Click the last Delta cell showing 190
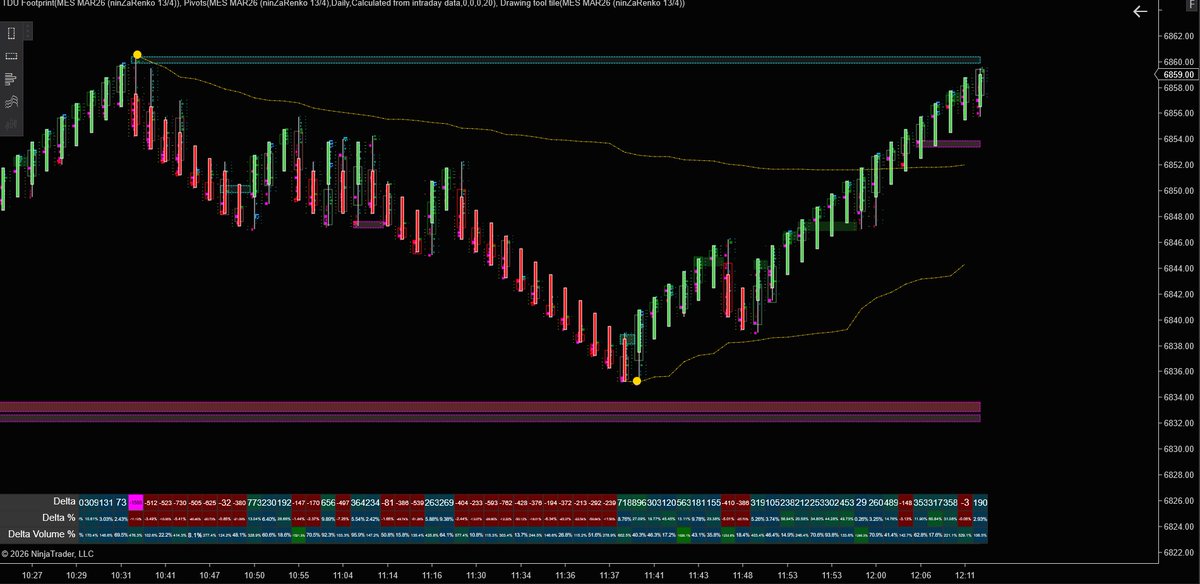The image size is (1200, 584). pyautogui.click(x=980, y=501)
